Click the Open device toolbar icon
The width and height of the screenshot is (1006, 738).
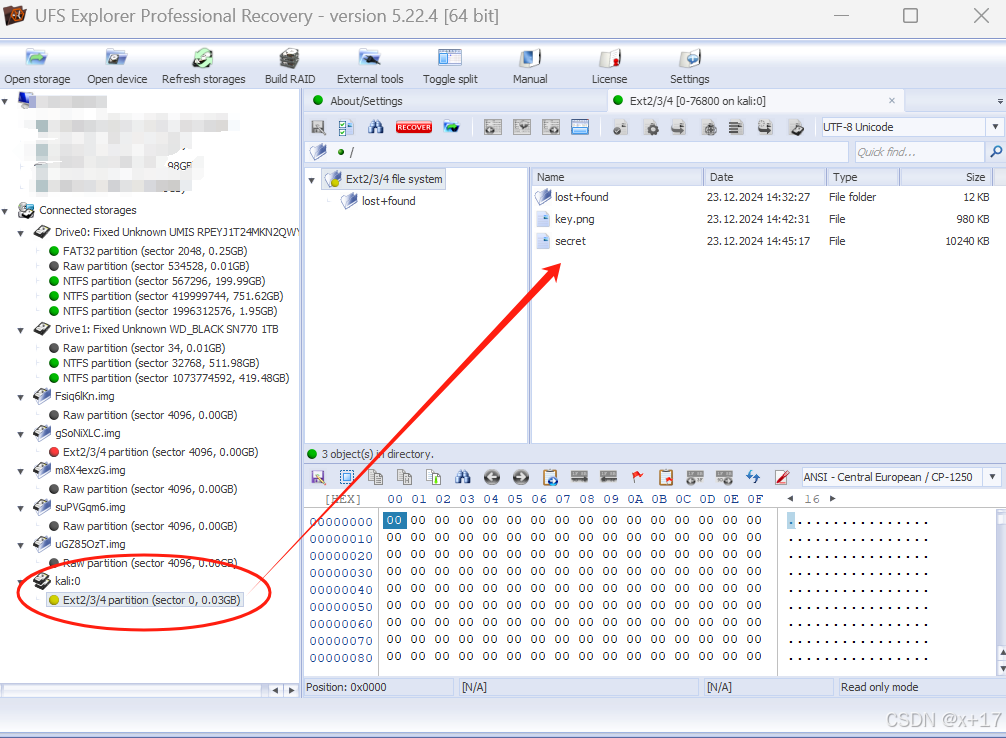point(117,67)
